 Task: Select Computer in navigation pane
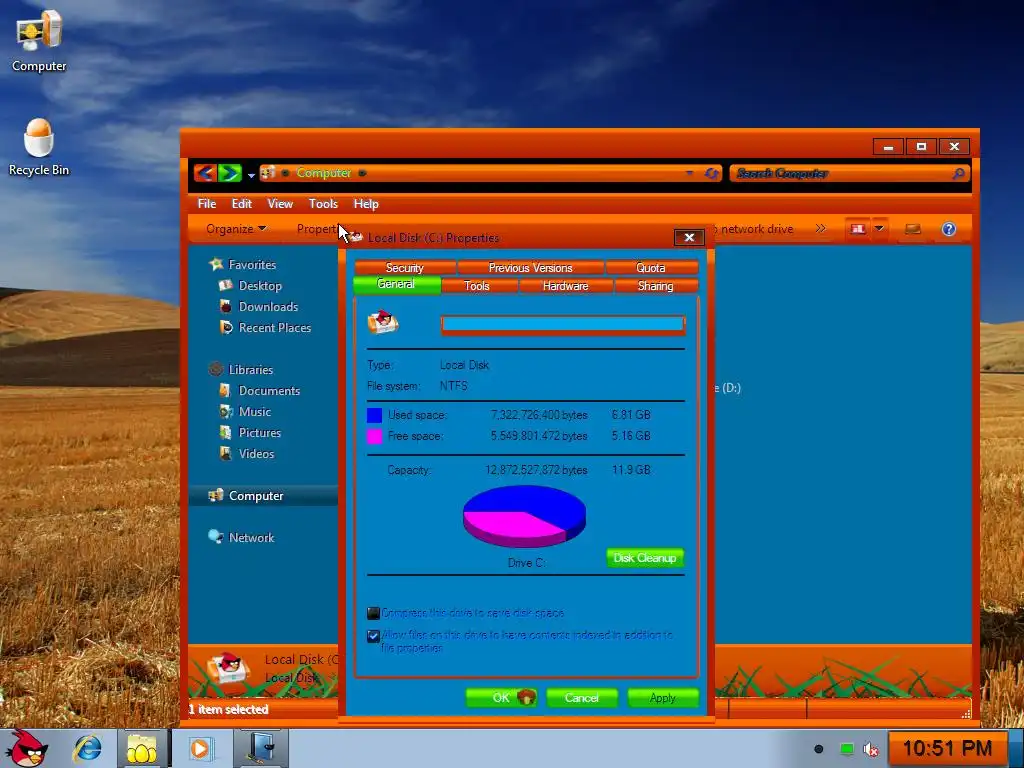(256, 496)
